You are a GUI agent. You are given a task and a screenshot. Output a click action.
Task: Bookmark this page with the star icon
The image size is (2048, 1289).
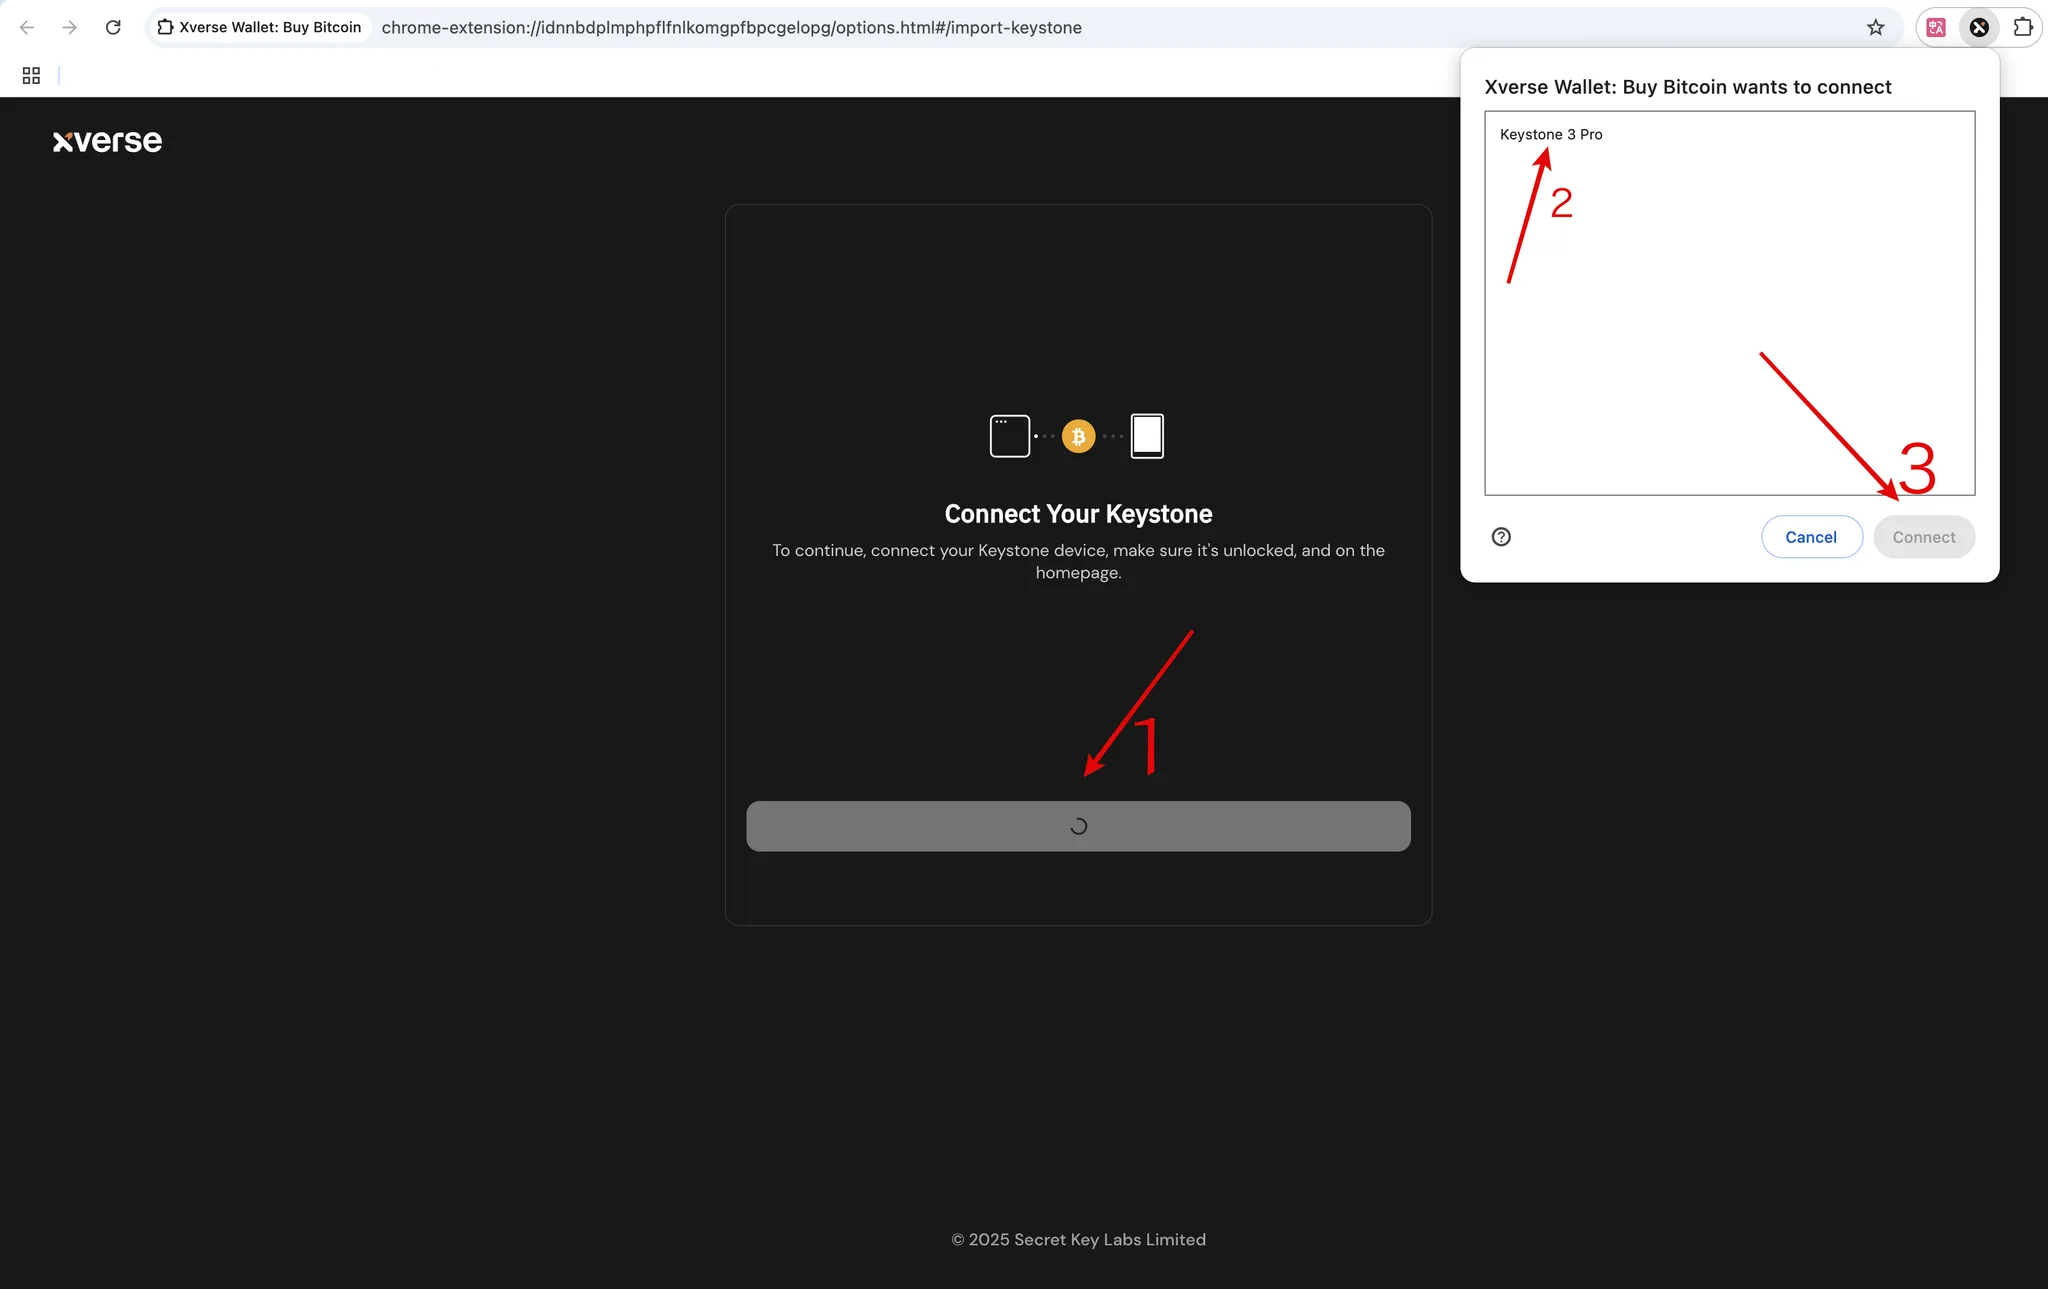pos(1875,27)
